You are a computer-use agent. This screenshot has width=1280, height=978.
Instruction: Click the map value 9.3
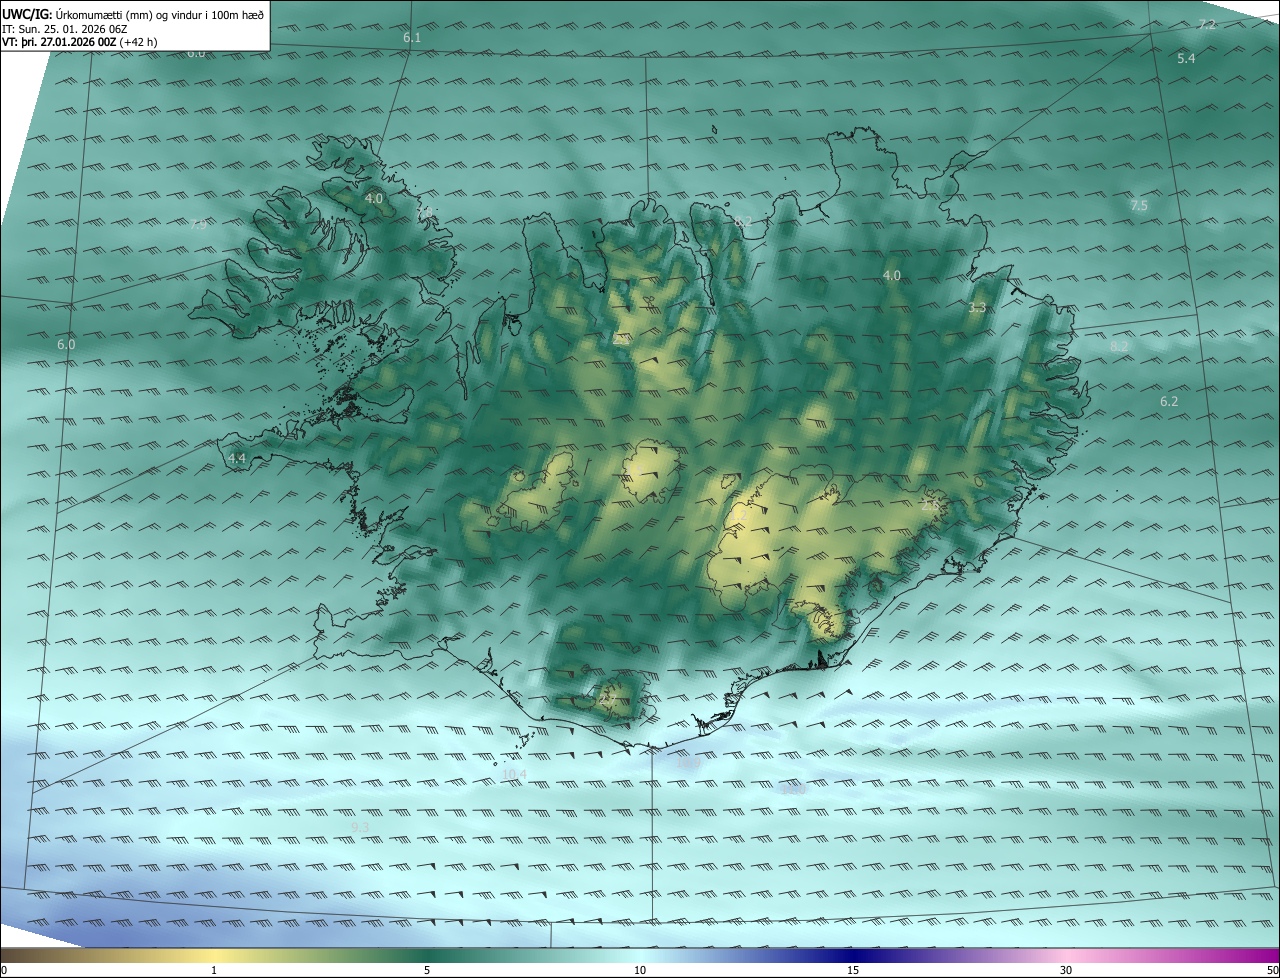[361, 827]
